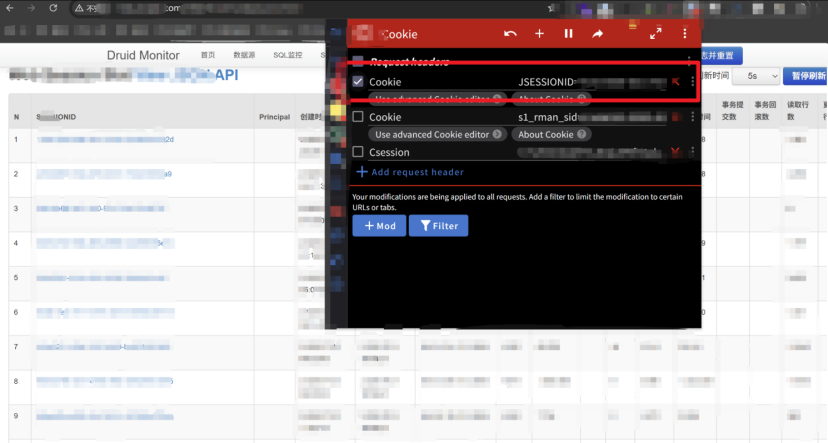828x443 pixels.
Task: Click the Principal column header
Action: coord(275,117)
